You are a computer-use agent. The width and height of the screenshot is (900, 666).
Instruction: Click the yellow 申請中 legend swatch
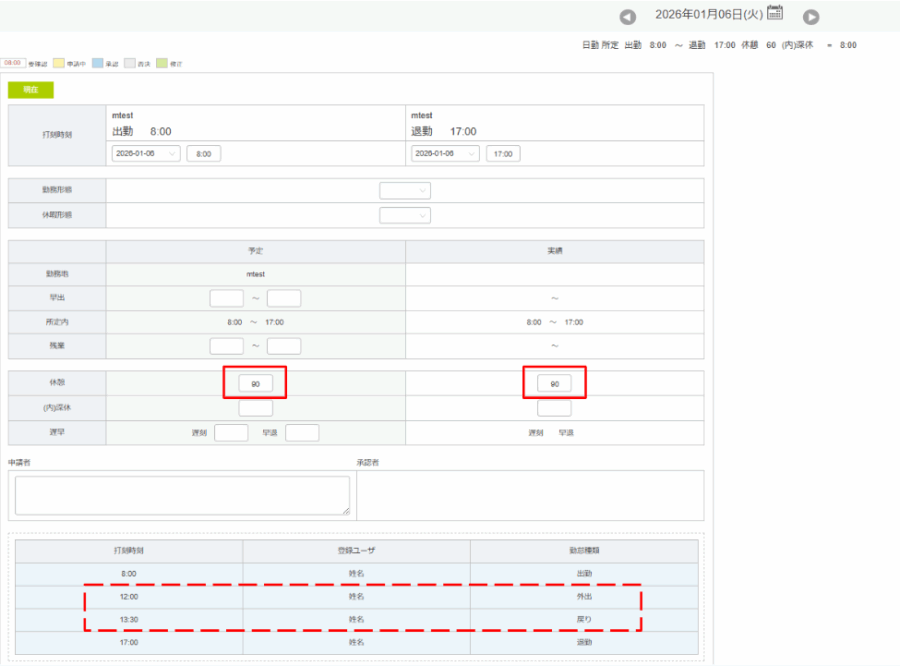pos(59,63)
